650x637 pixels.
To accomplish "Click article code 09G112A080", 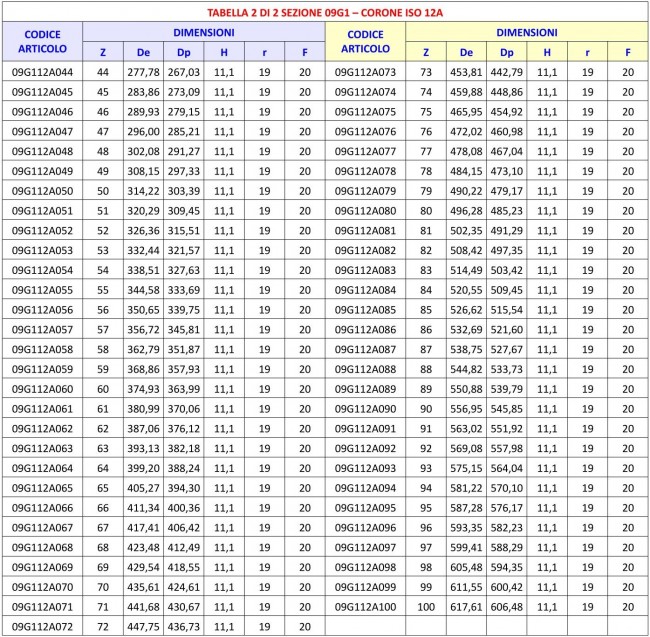I will (365, 211).
